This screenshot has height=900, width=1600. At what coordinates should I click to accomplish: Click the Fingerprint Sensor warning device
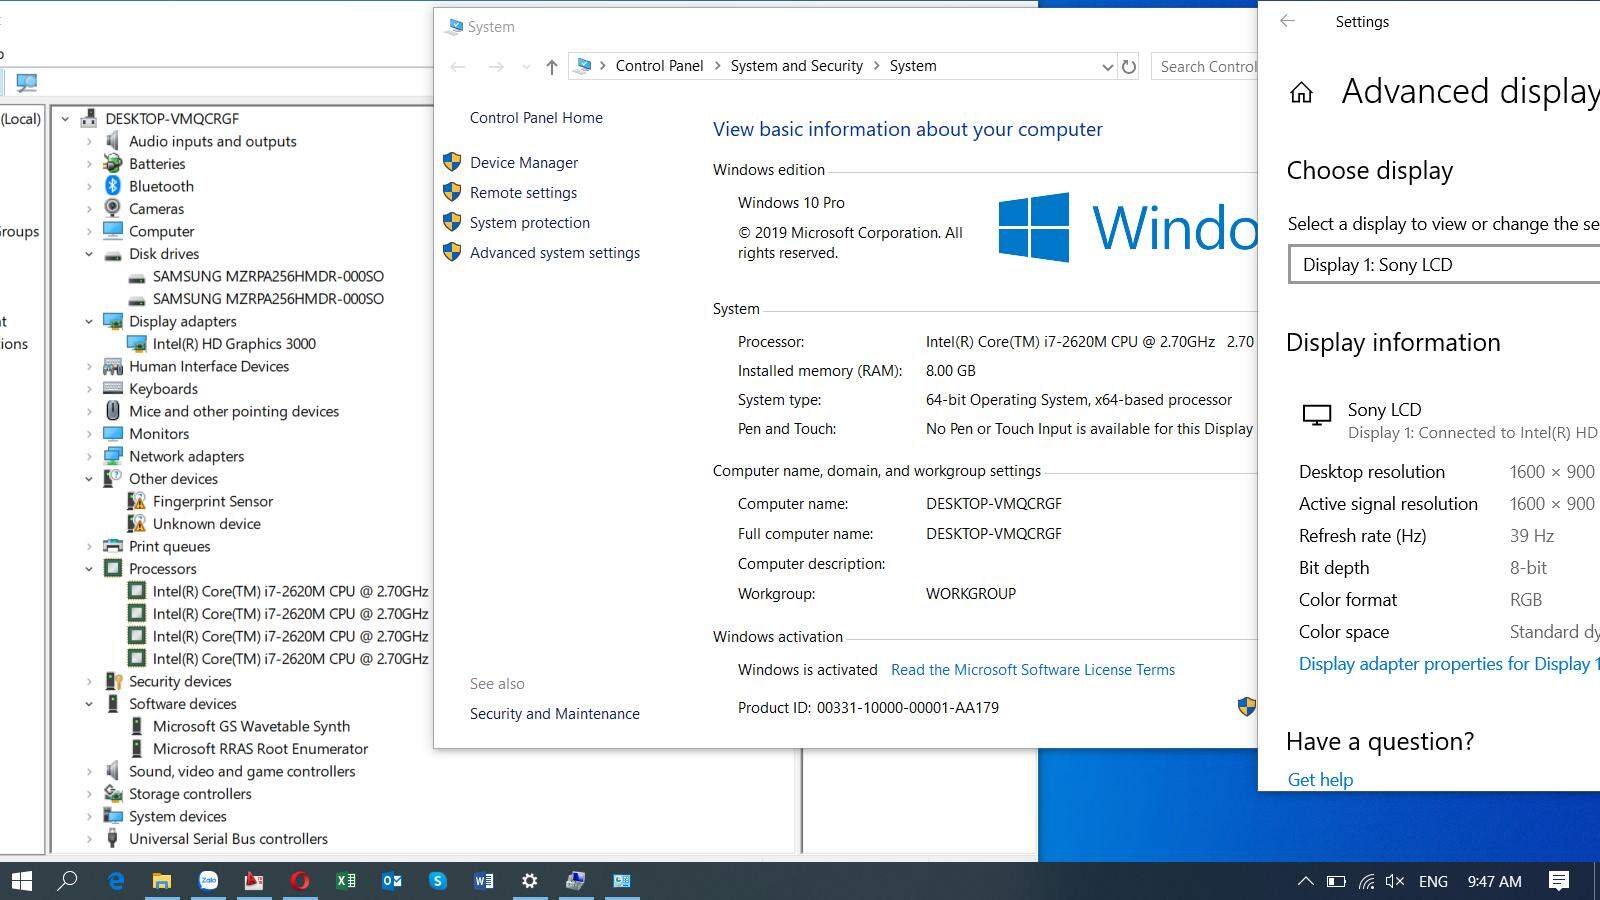click(x=212, y=501)
